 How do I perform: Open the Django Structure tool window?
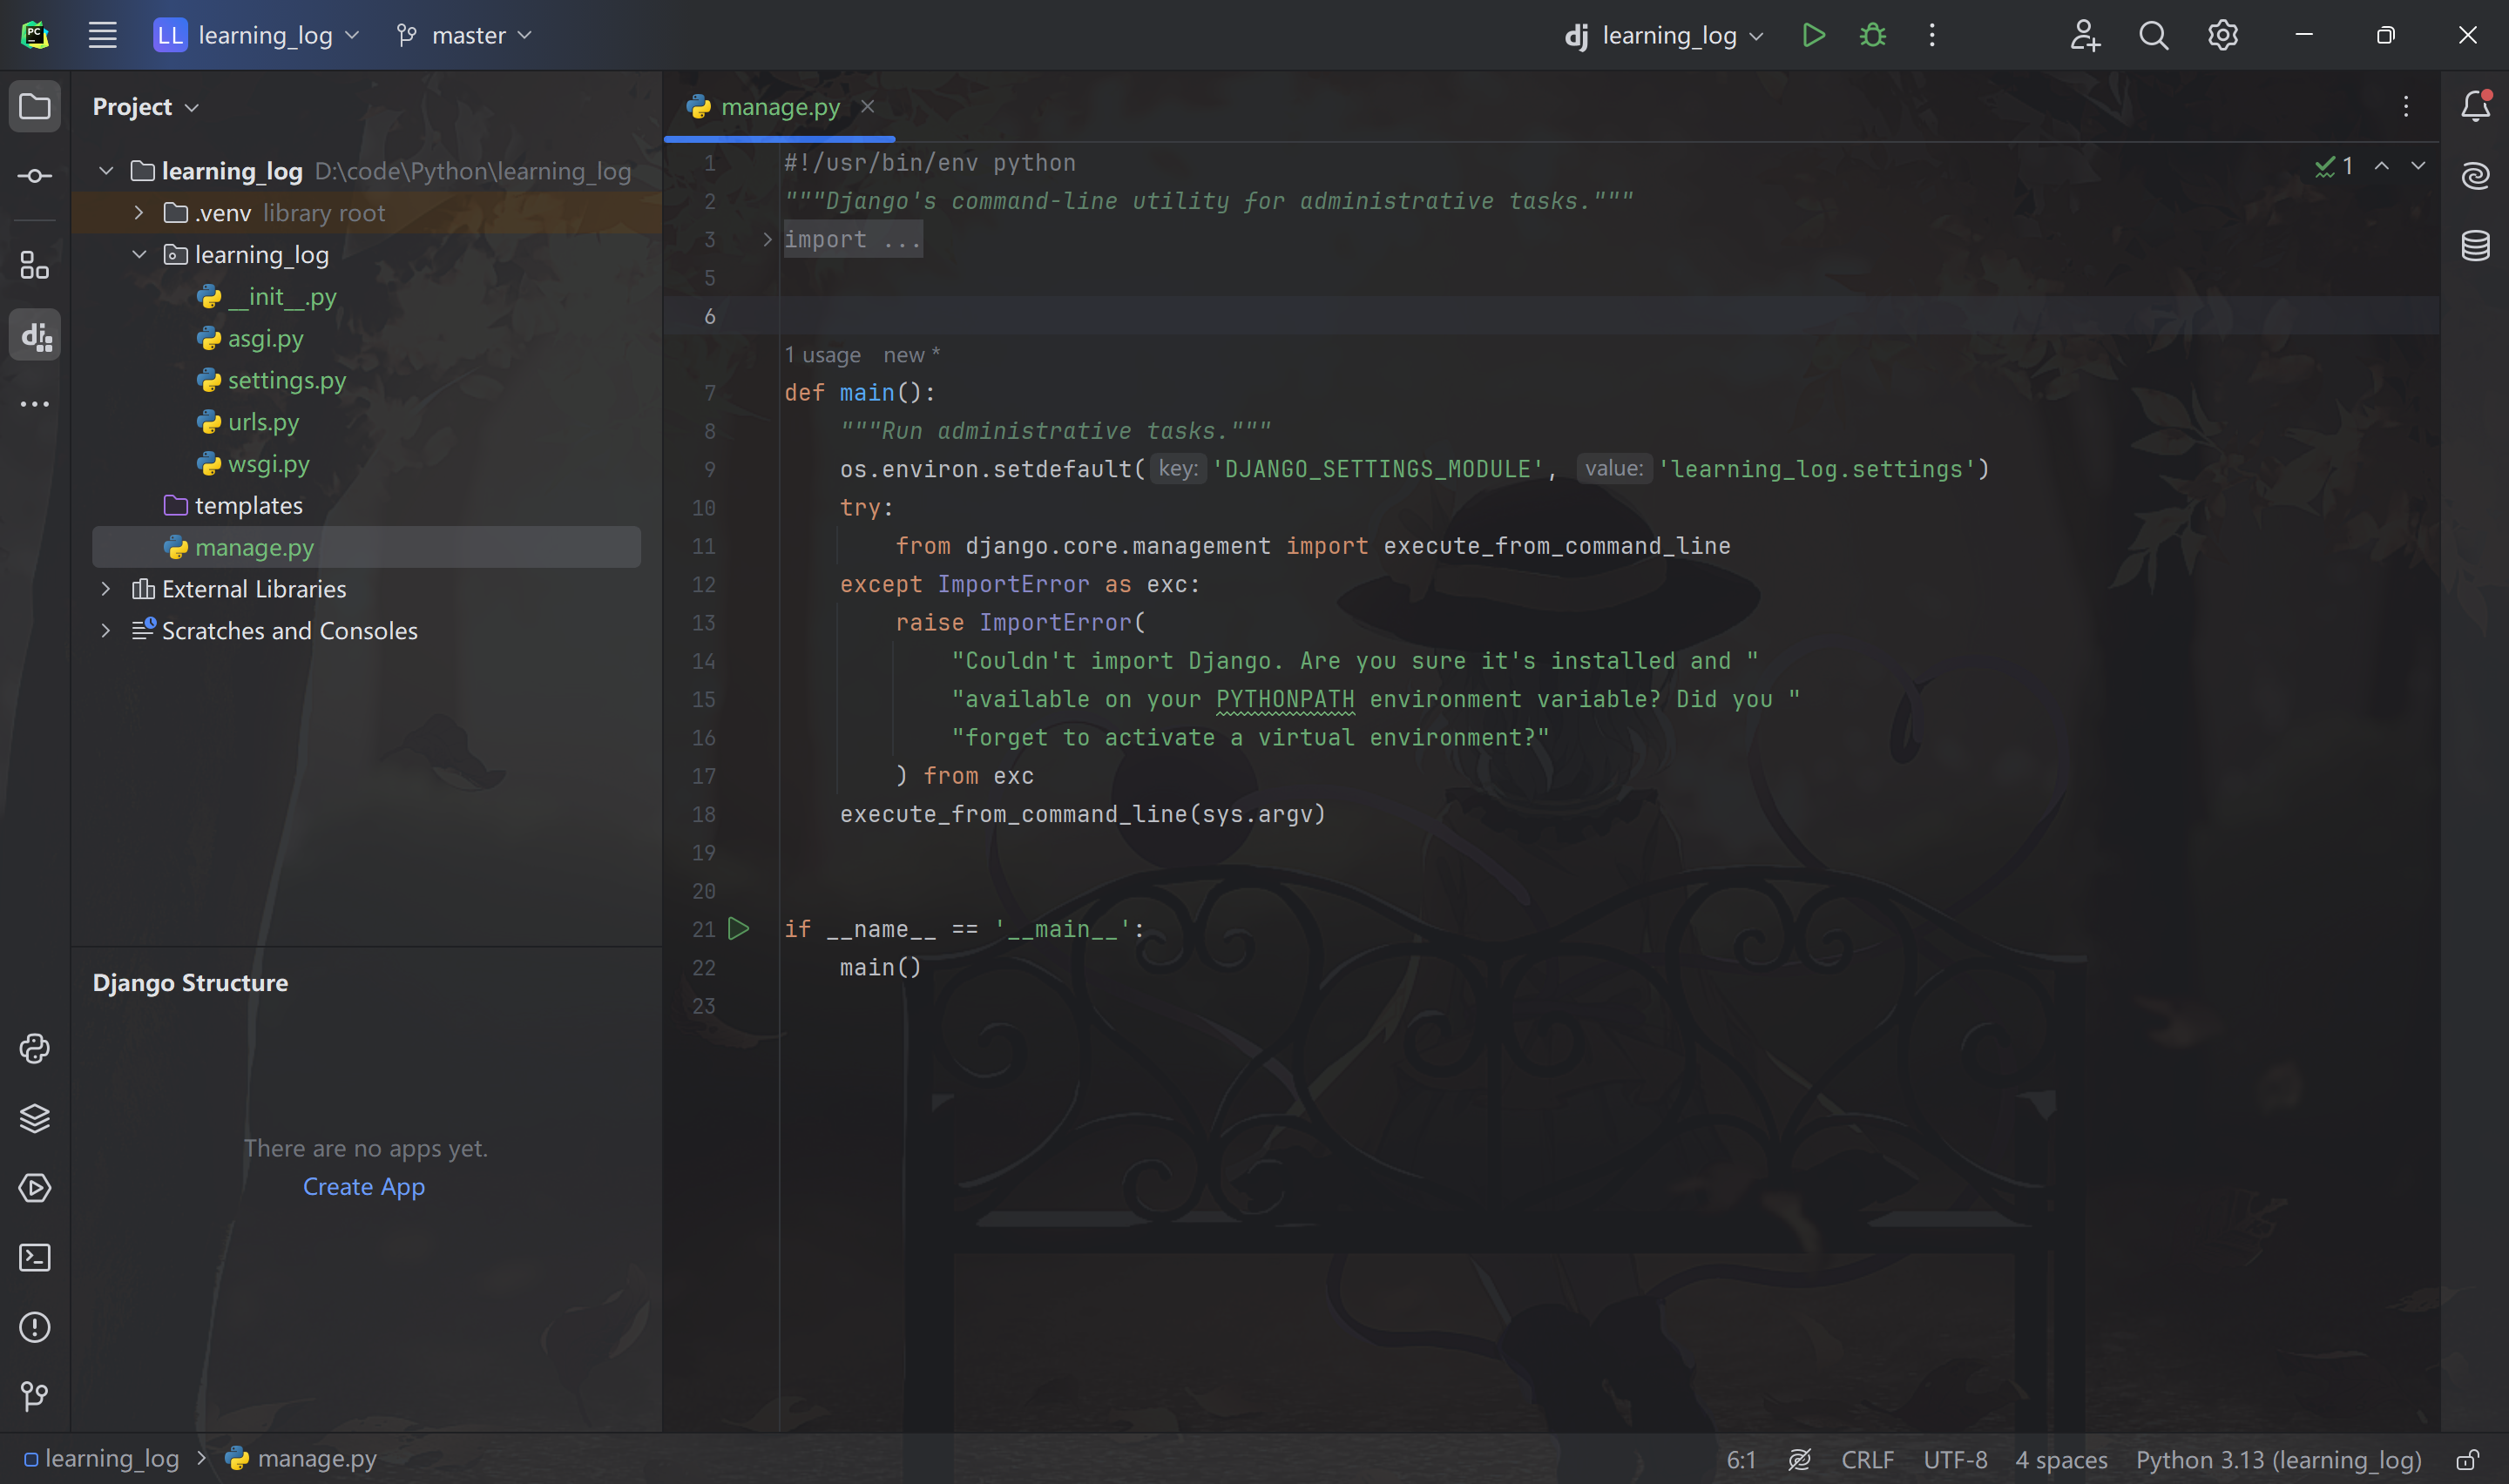pos(35,336)
